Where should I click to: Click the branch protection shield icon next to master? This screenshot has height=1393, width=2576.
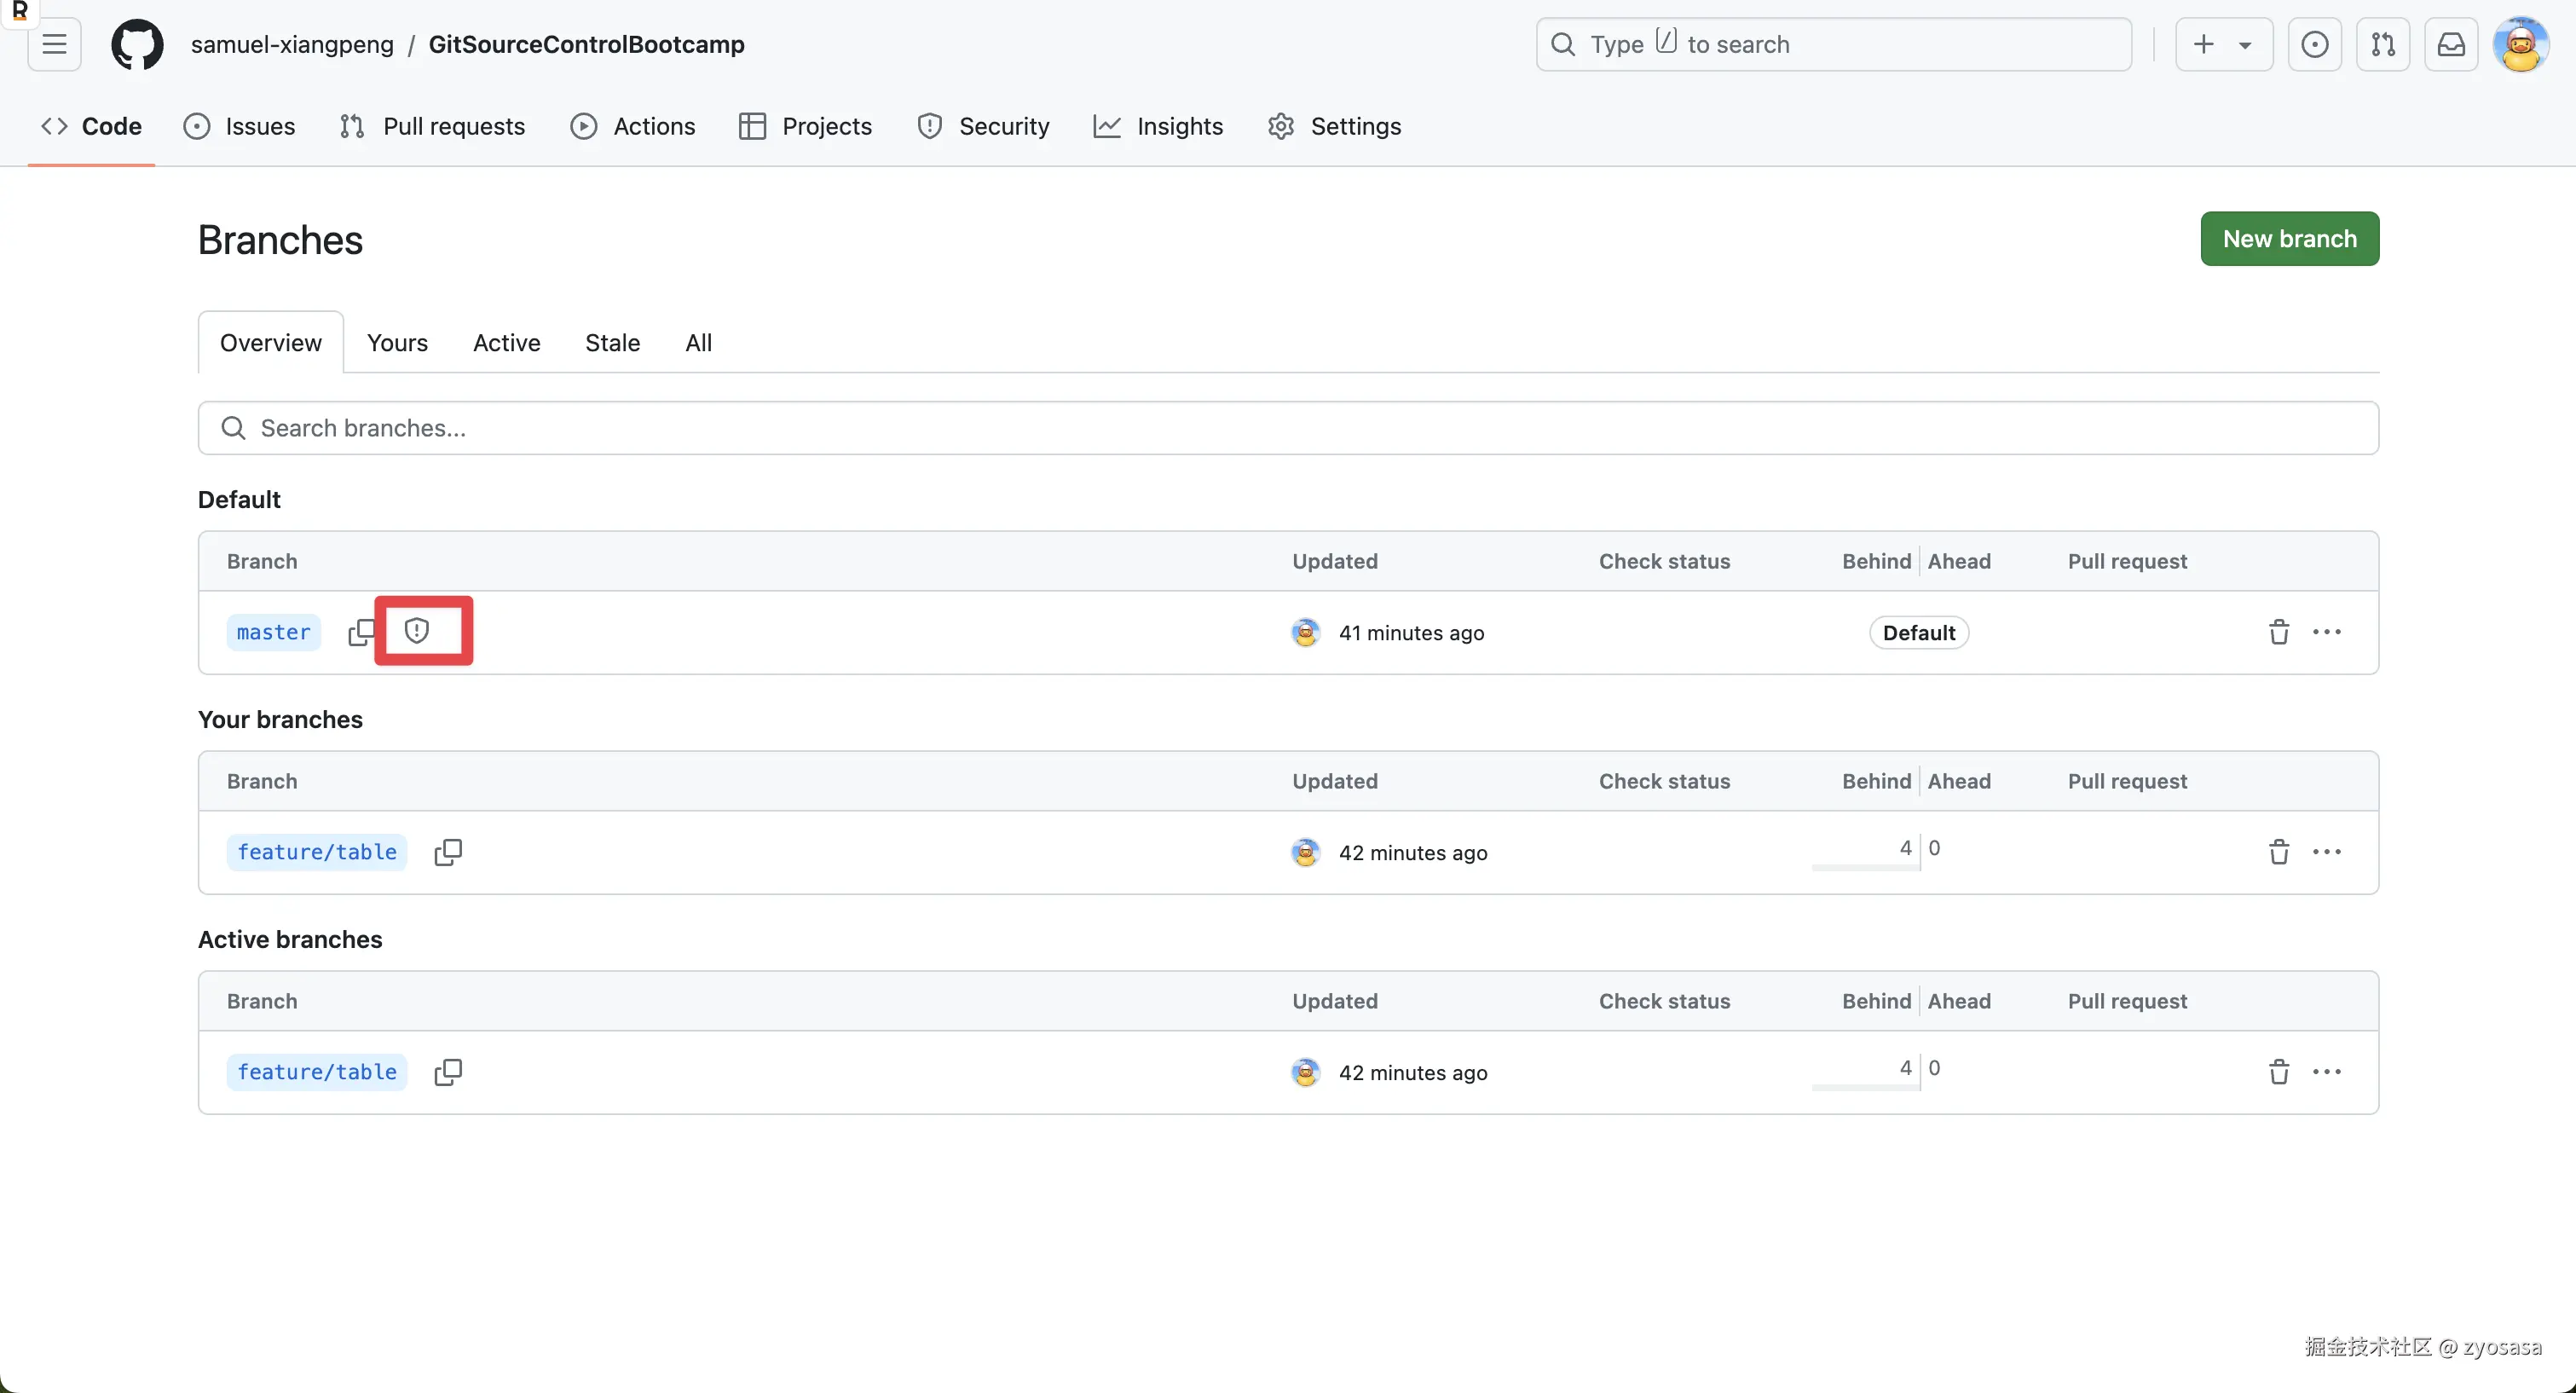coord(417,631)
